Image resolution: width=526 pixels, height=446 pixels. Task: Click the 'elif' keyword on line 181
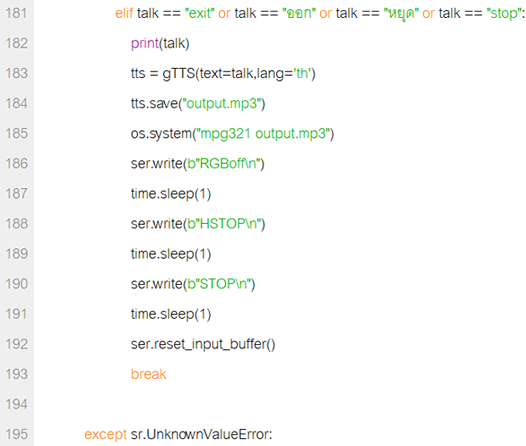[124, 13]
